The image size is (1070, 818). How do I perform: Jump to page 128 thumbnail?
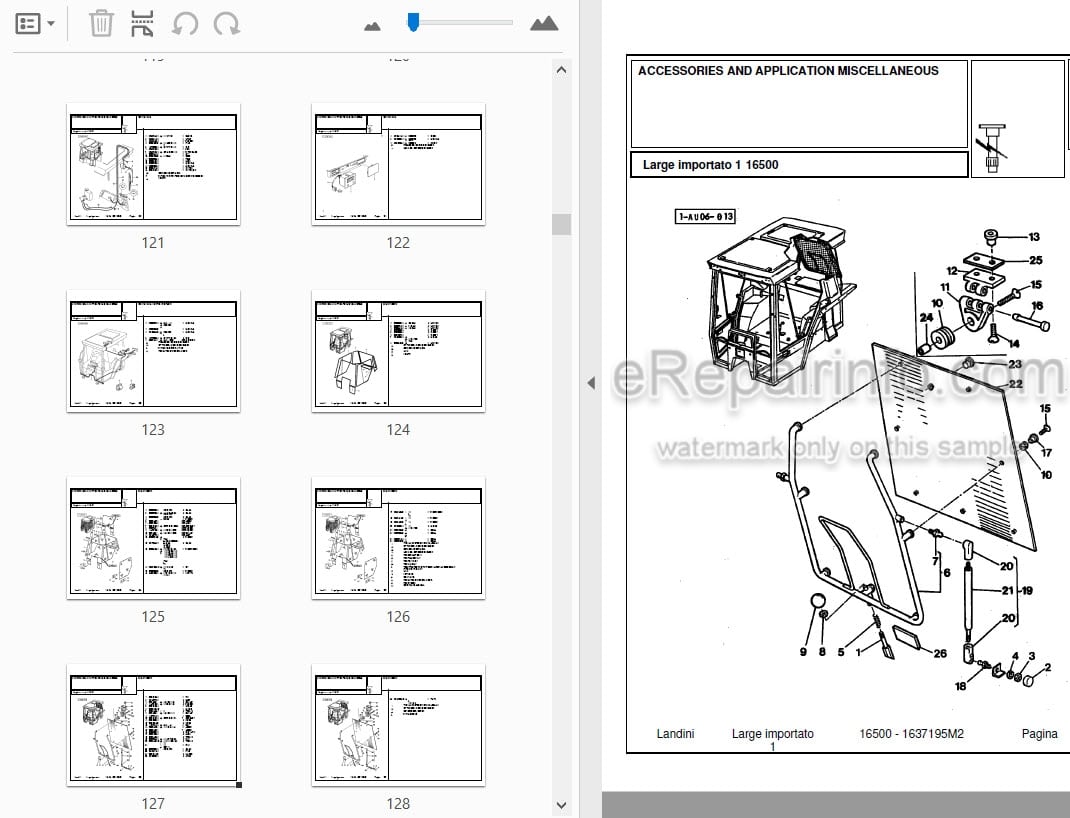coord(399,725)
